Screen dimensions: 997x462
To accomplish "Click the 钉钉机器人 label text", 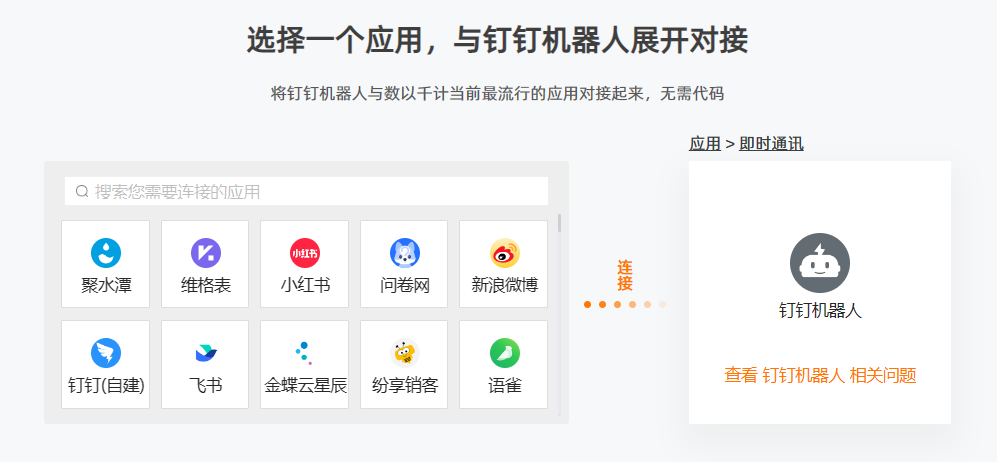I will (820, 311).
